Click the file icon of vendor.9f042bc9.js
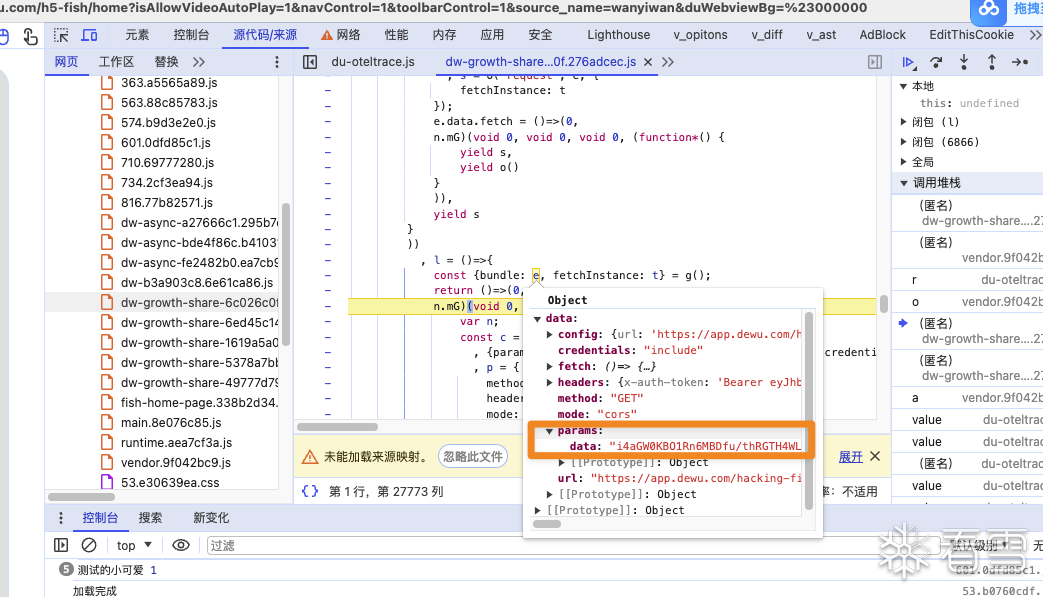The width and height of the screenshot is (1043, 597). [107, 462]
